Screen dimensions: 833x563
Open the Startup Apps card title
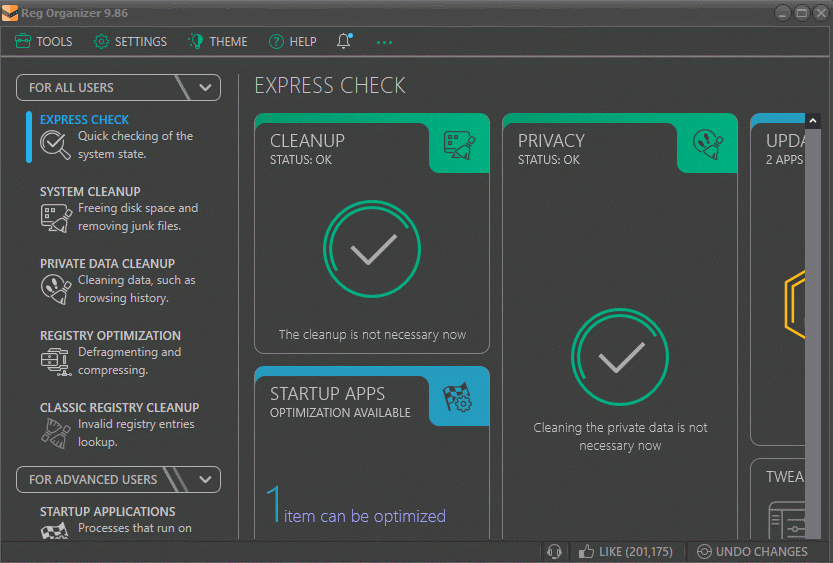(327, 394)
